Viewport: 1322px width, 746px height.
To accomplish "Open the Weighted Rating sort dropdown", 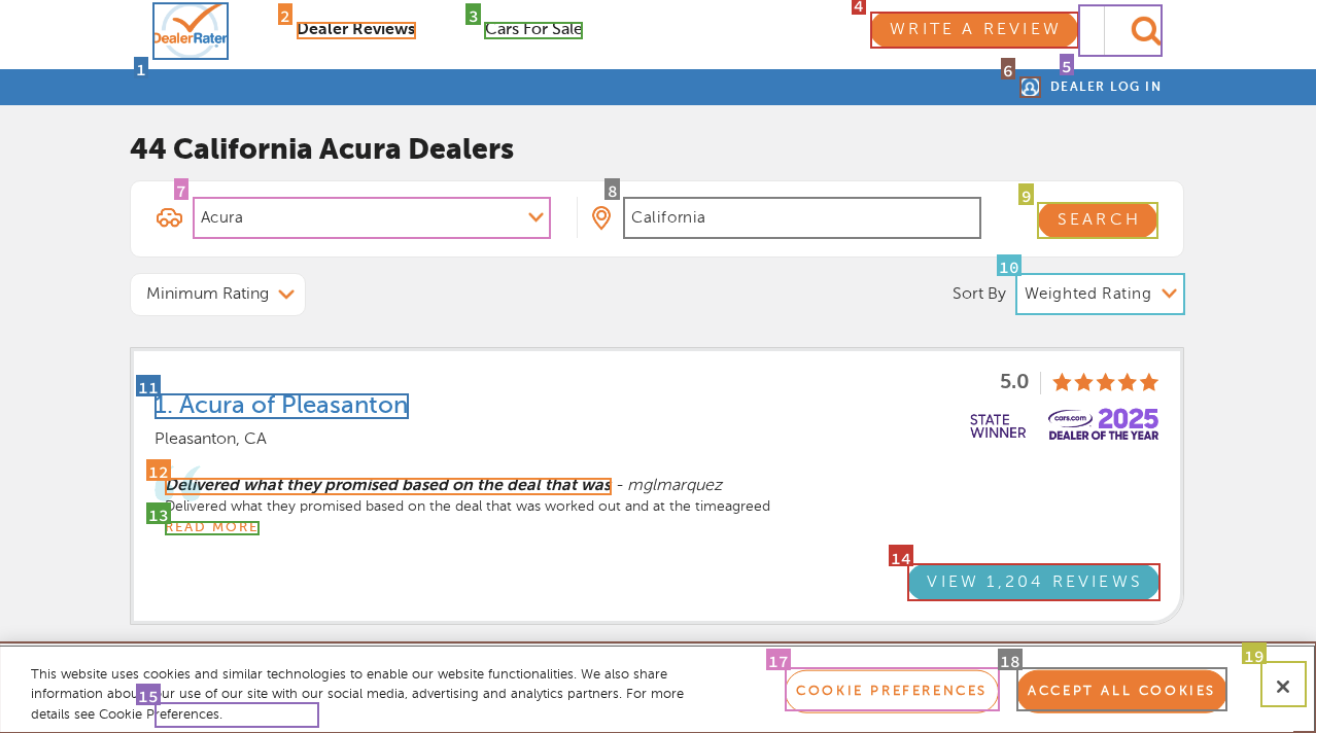I will point(1099,293).
